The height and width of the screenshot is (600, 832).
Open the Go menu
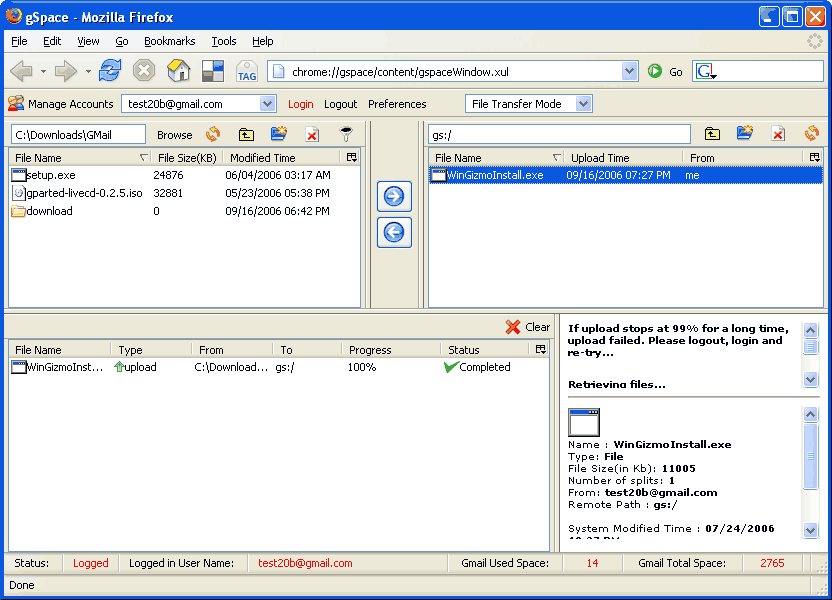pyautogui.click(x=122, y=41)
